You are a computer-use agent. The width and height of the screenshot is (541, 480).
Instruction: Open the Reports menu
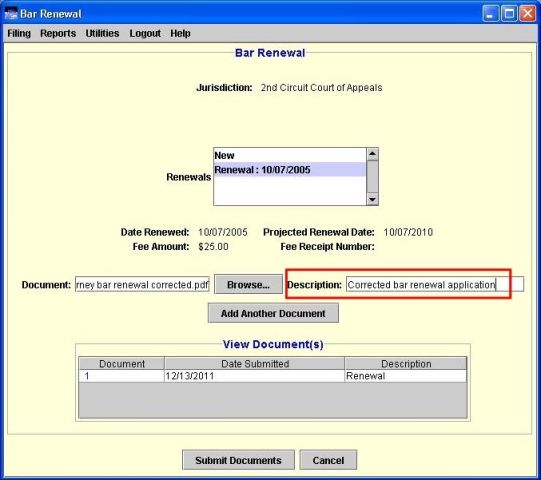tap(58, 33)
